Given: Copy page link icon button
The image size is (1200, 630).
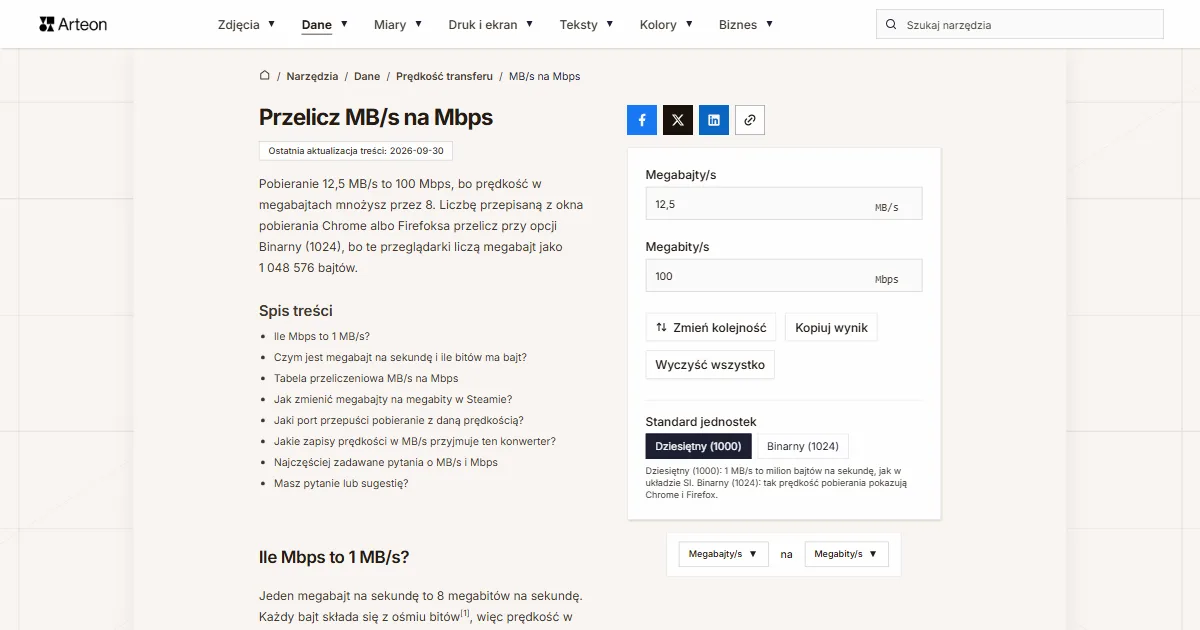Looking at the screenshot, I should pos(750,120).
